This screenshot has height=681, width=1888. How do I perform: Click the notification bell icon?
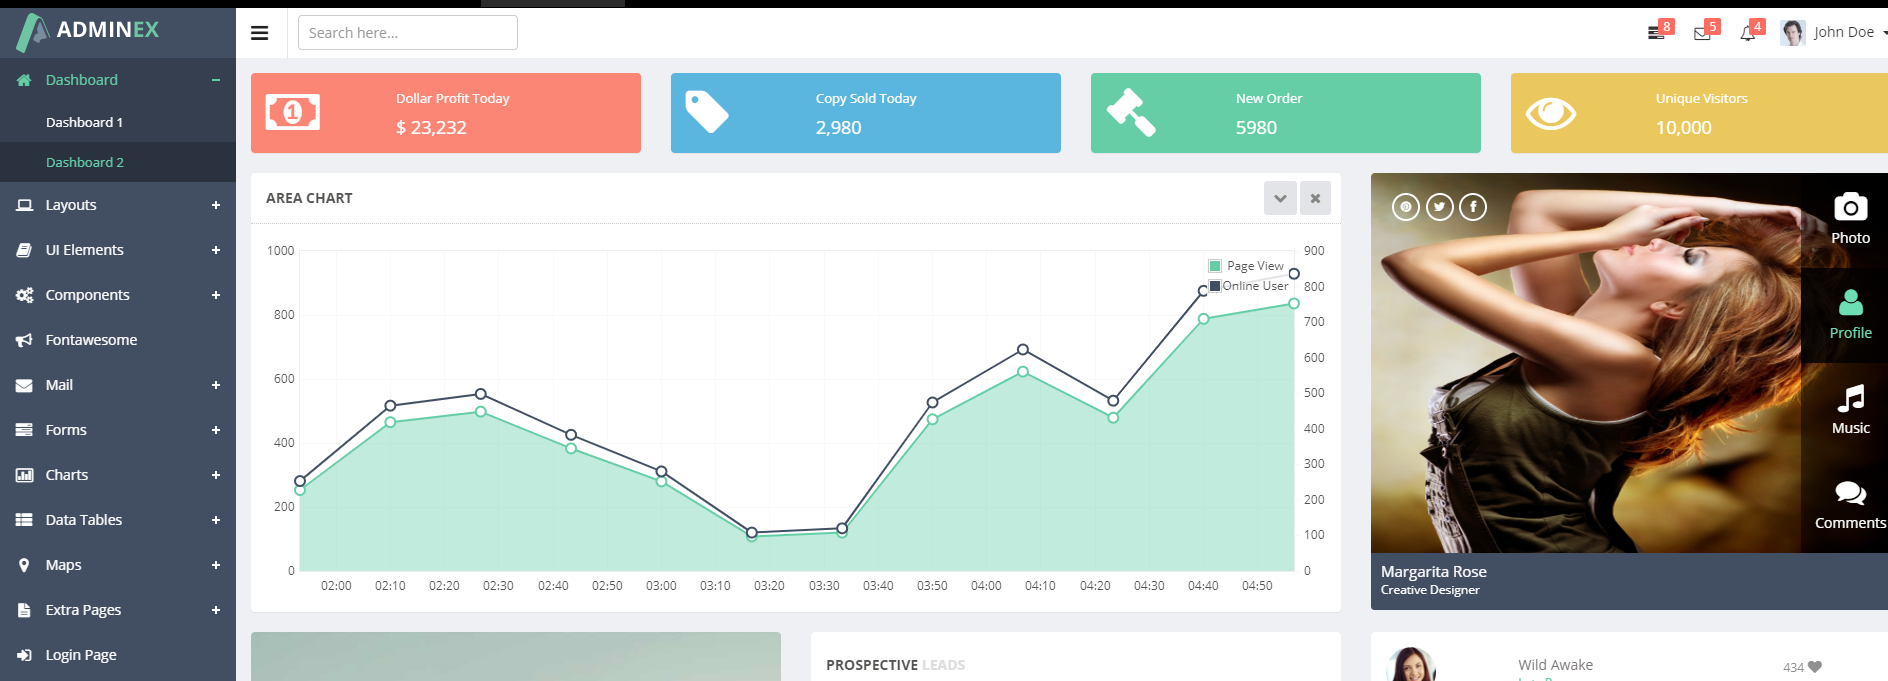tap(1747, 33)
